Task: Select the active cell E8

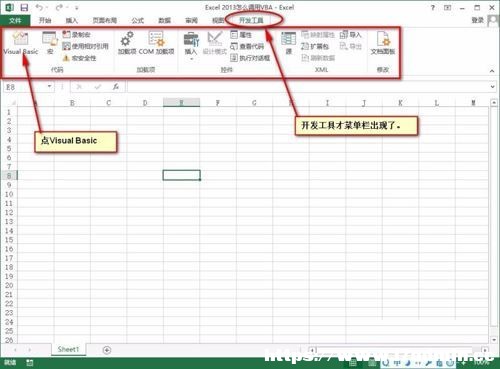Action: [181, 175]
